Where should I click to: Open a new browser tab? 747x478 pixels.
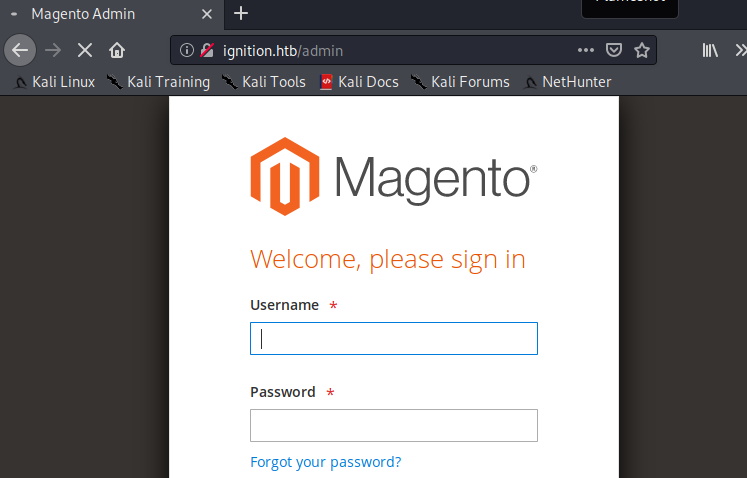pos(241,14)
